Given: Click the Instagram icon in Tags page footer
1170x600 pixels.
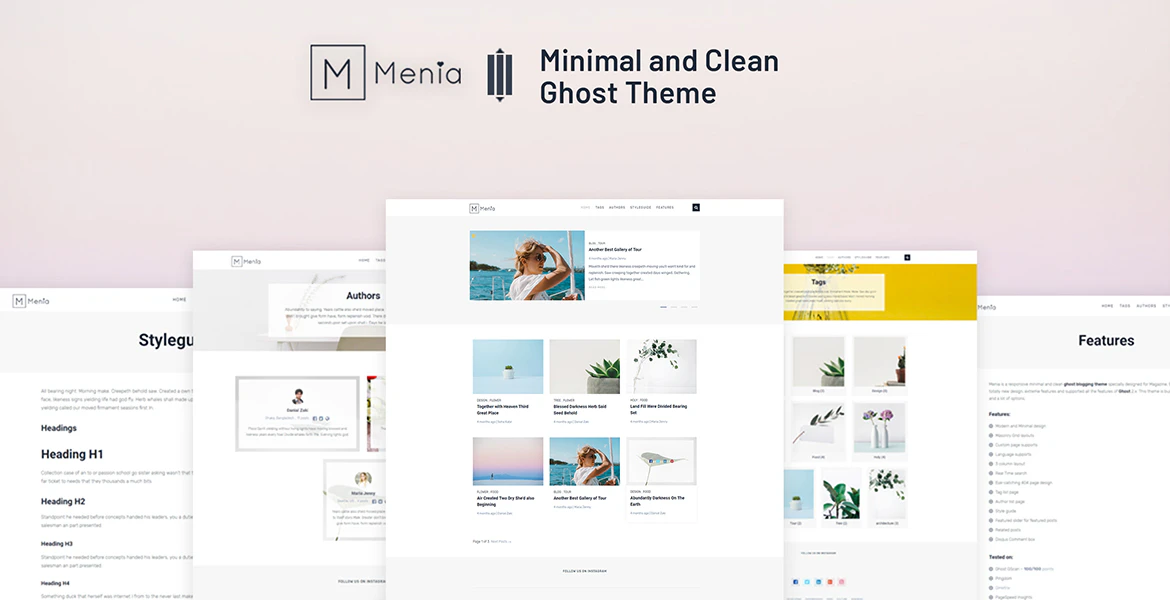Looking at the screenshot, I should pos(842,581).
